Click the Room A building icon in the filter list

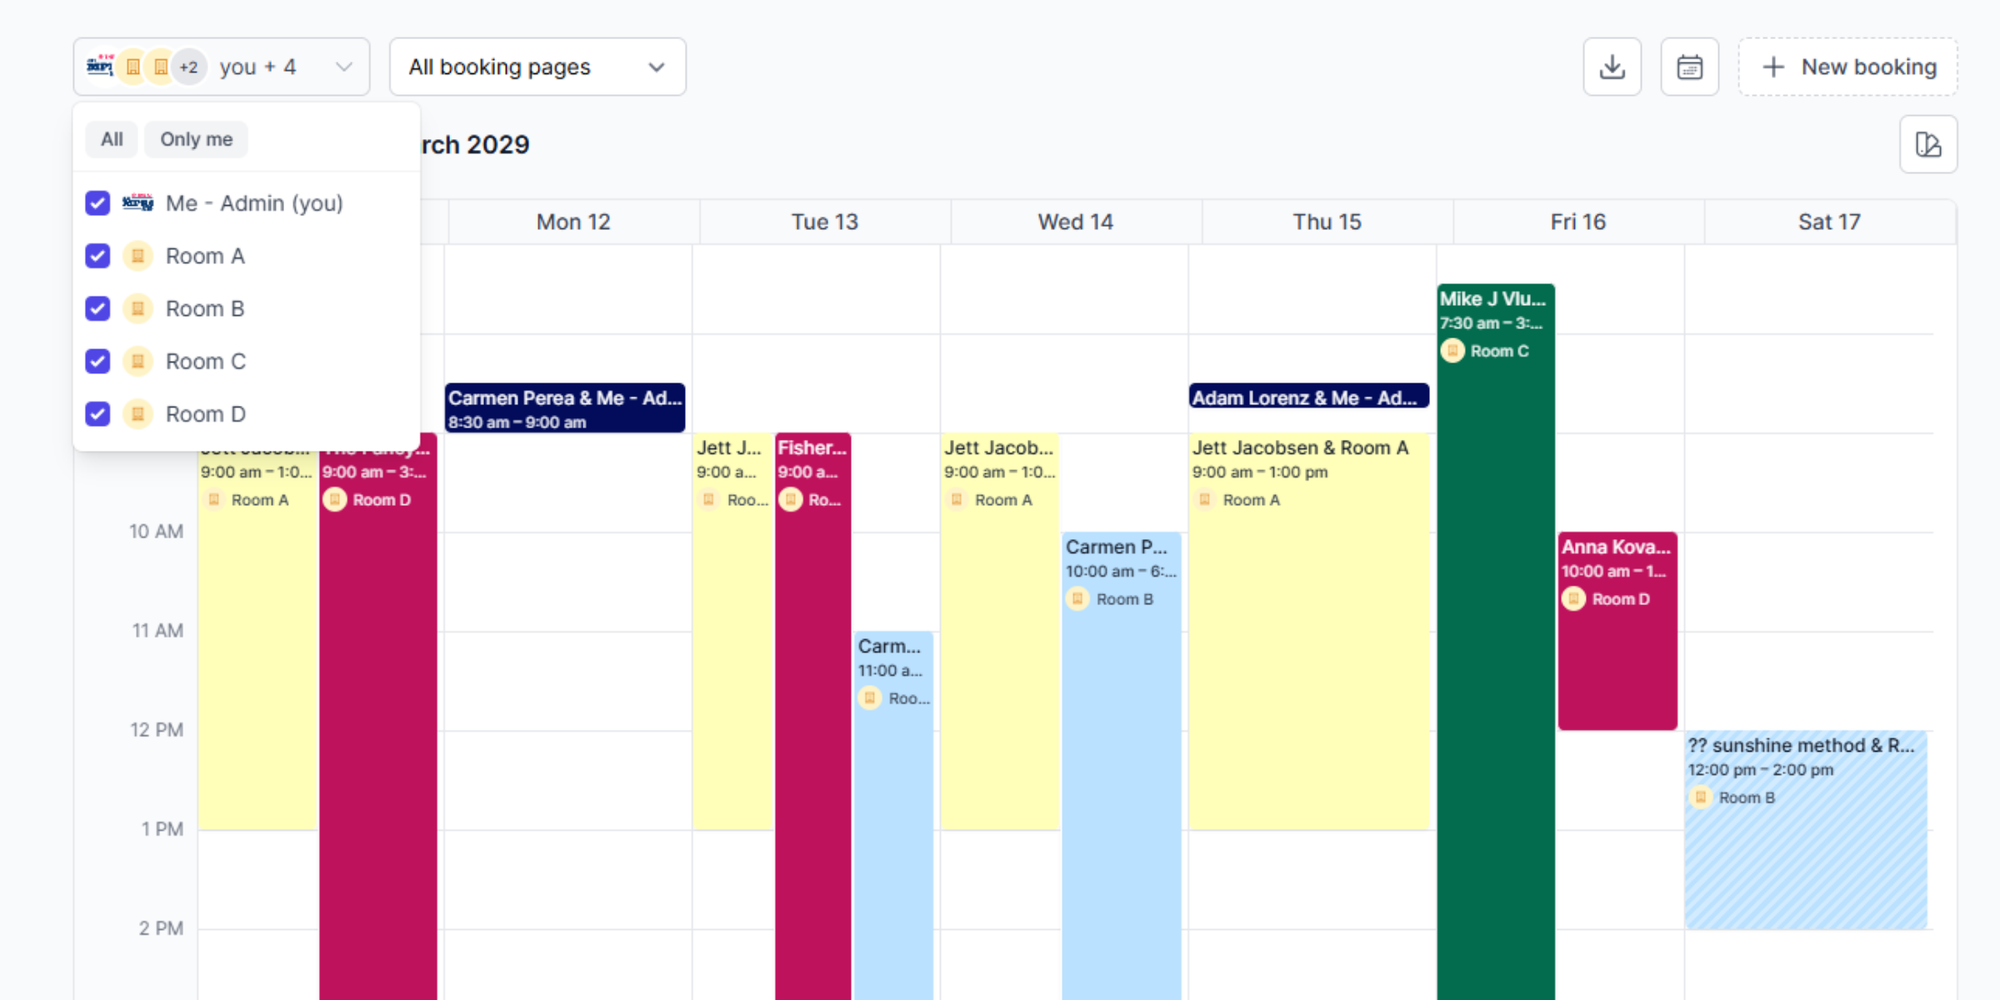coord(137,256)
